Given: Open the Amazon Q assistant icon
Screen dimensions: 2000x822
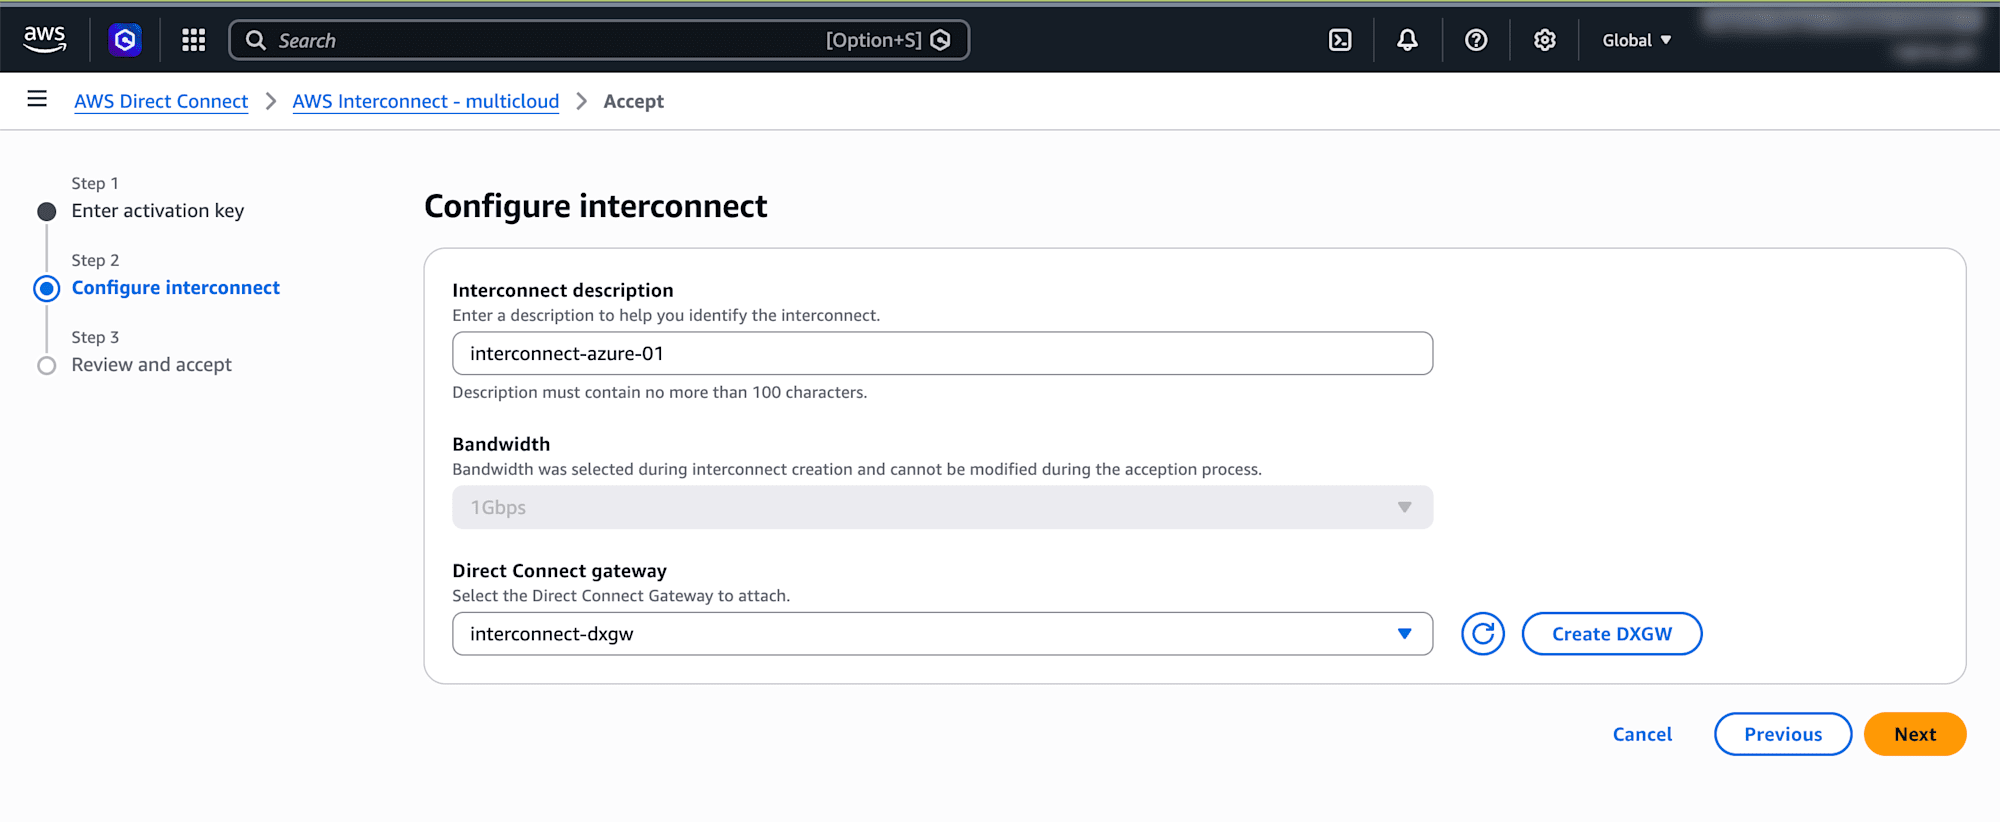Looking at the screenshot, I should 125,40.
